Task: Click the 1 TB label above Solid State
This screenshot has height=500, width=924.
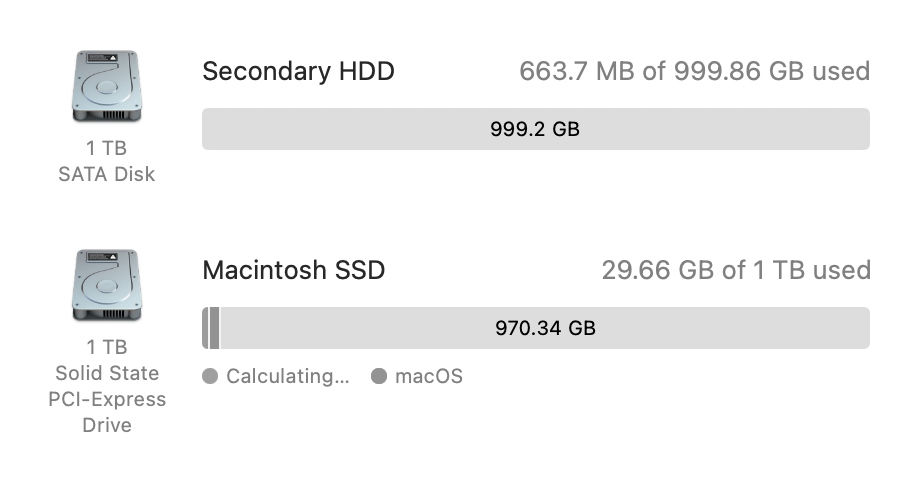Action: point(106,347)
